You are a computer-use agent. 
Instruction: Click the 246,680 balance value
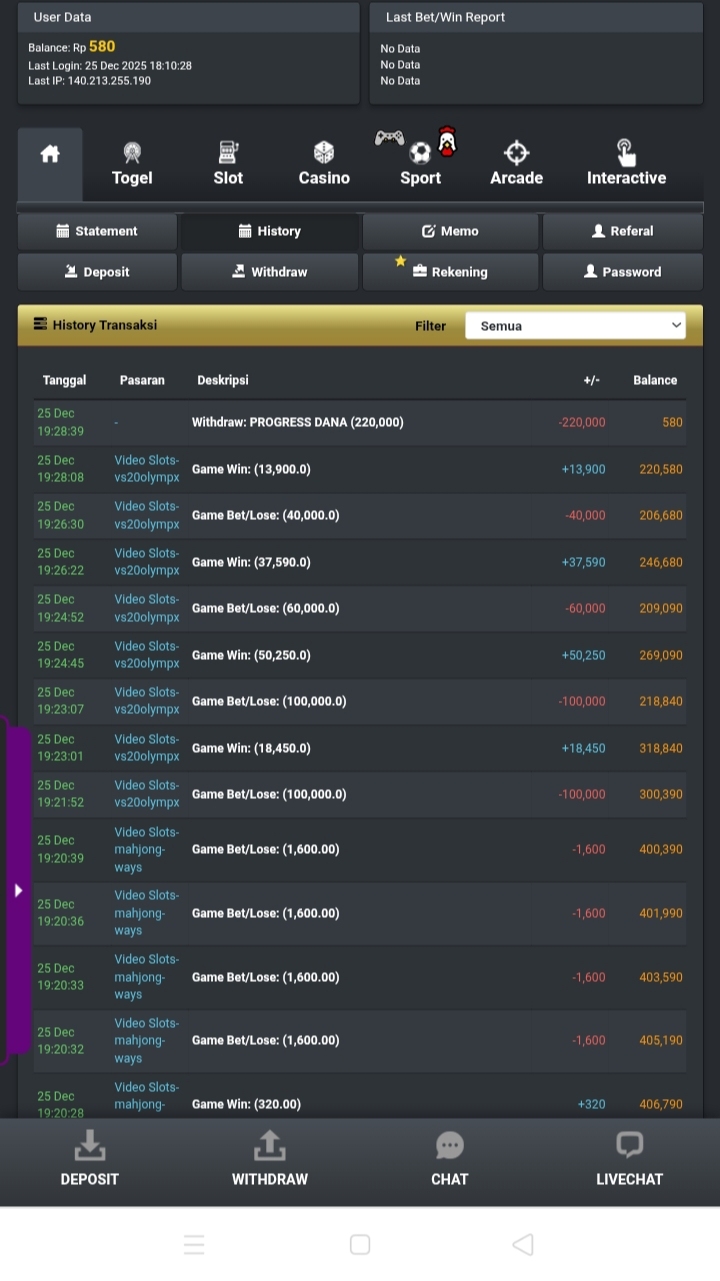coord(661,562)
